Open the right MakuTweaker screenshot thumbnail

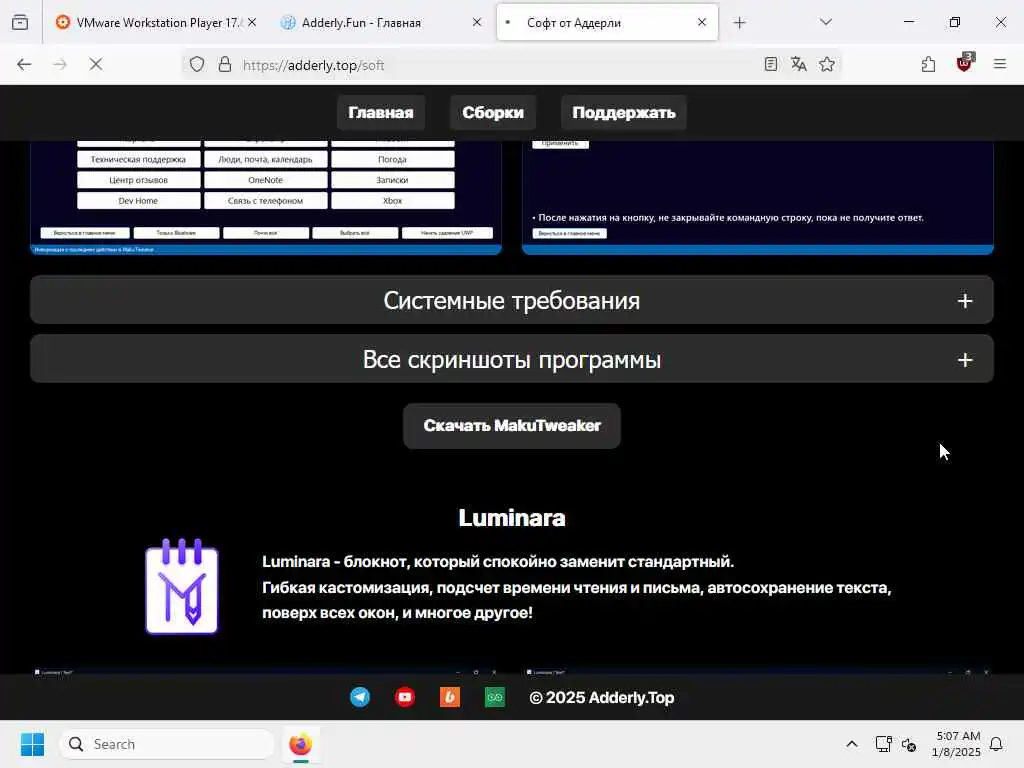click(758, 197)
